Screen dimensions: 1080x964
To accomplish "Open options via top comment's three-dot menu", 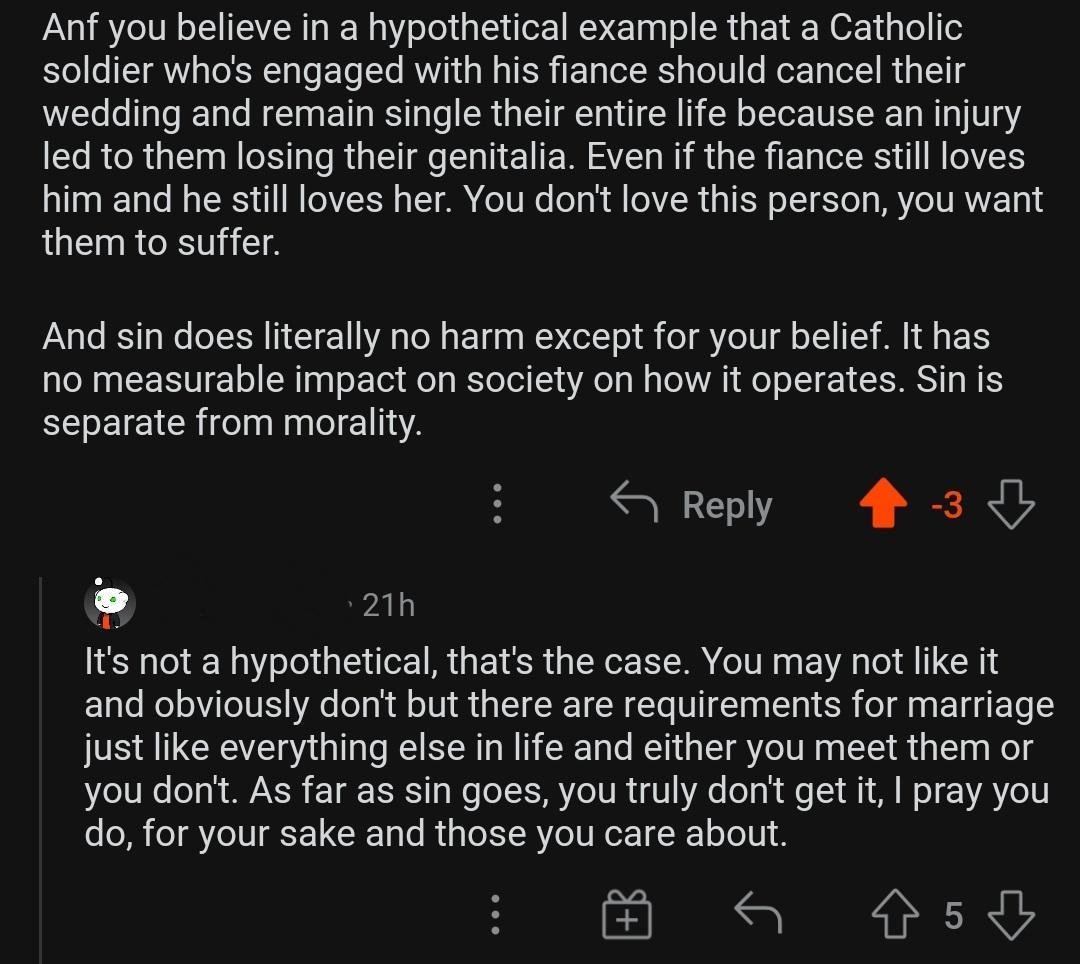I will [x=495, y=505].
